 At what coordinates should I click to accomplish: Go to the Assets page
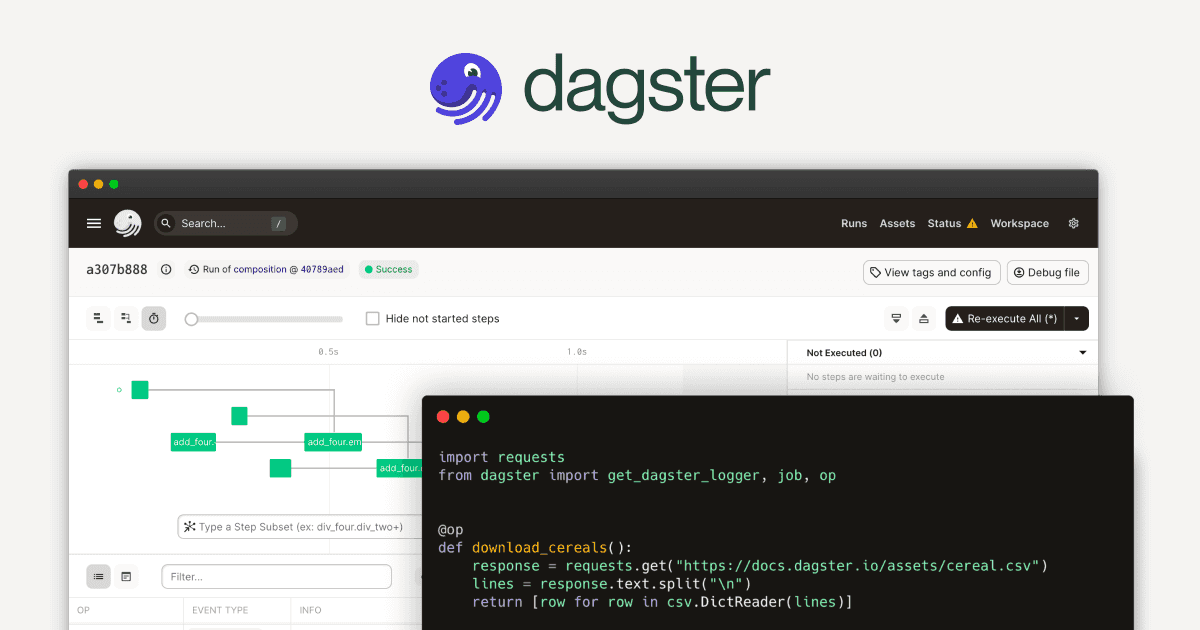[x=897, y=224]
